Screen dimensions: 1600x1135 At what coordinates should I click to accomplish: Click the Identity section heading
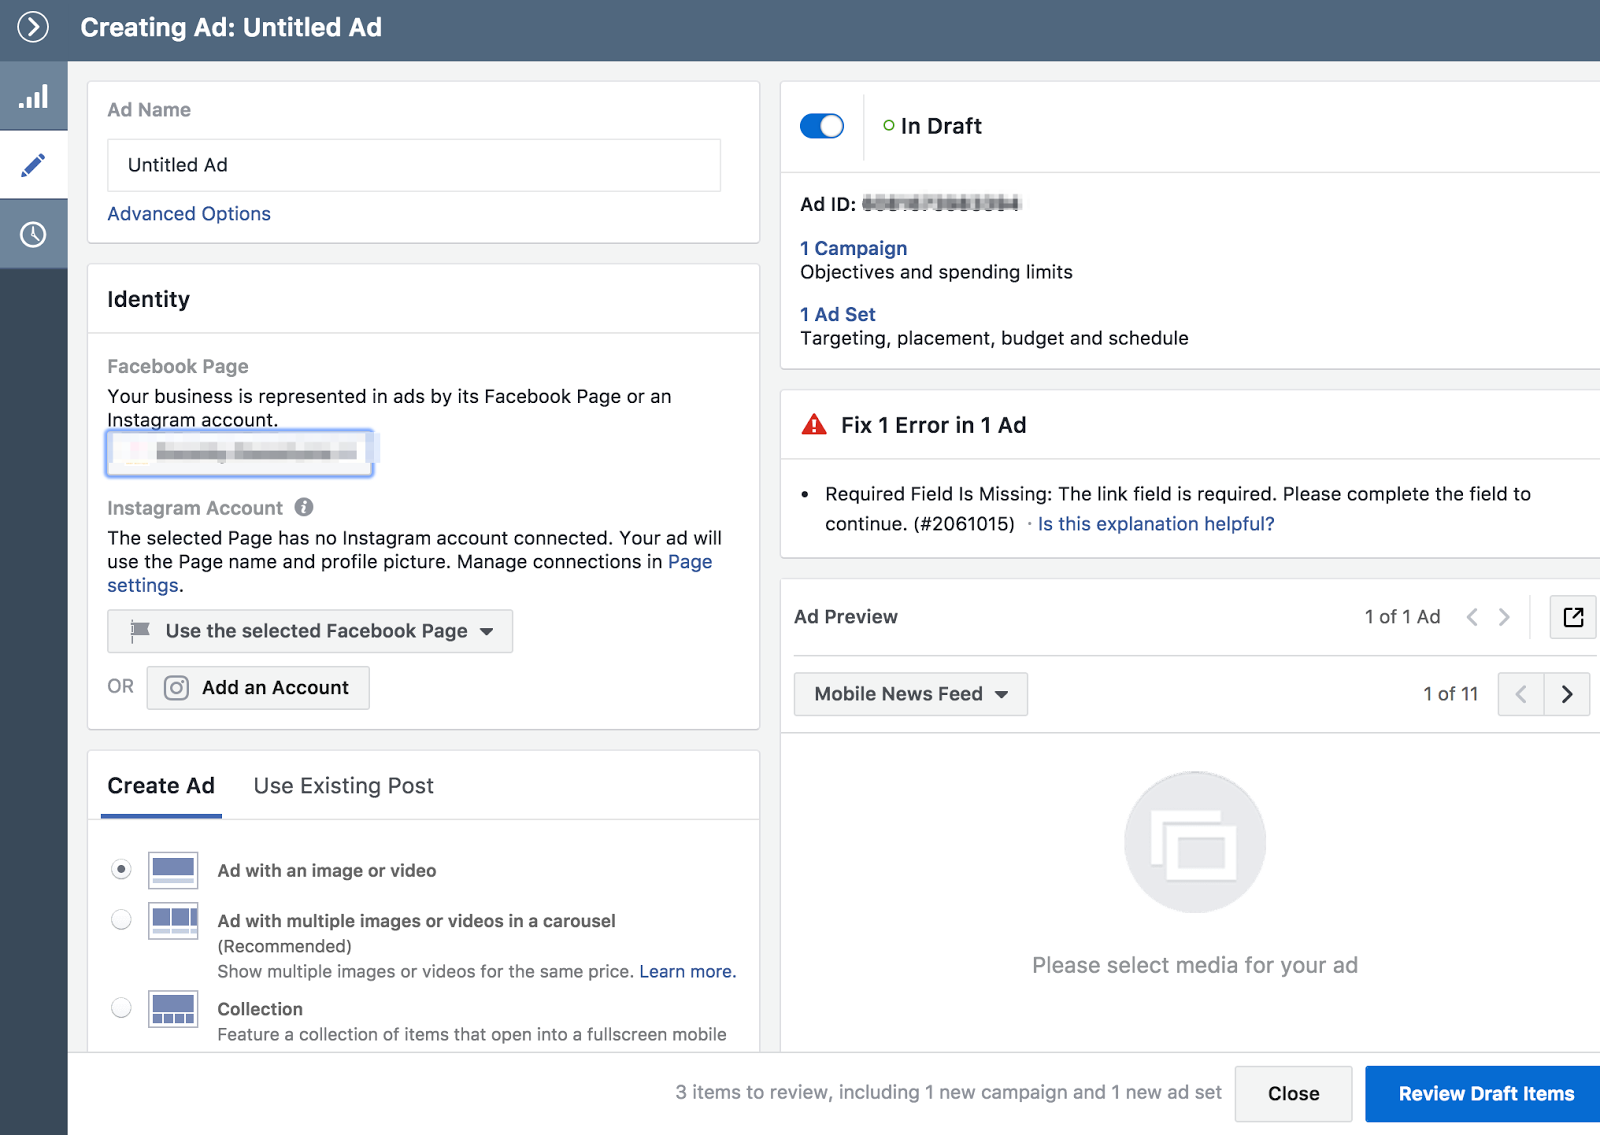tap(148, 299)
